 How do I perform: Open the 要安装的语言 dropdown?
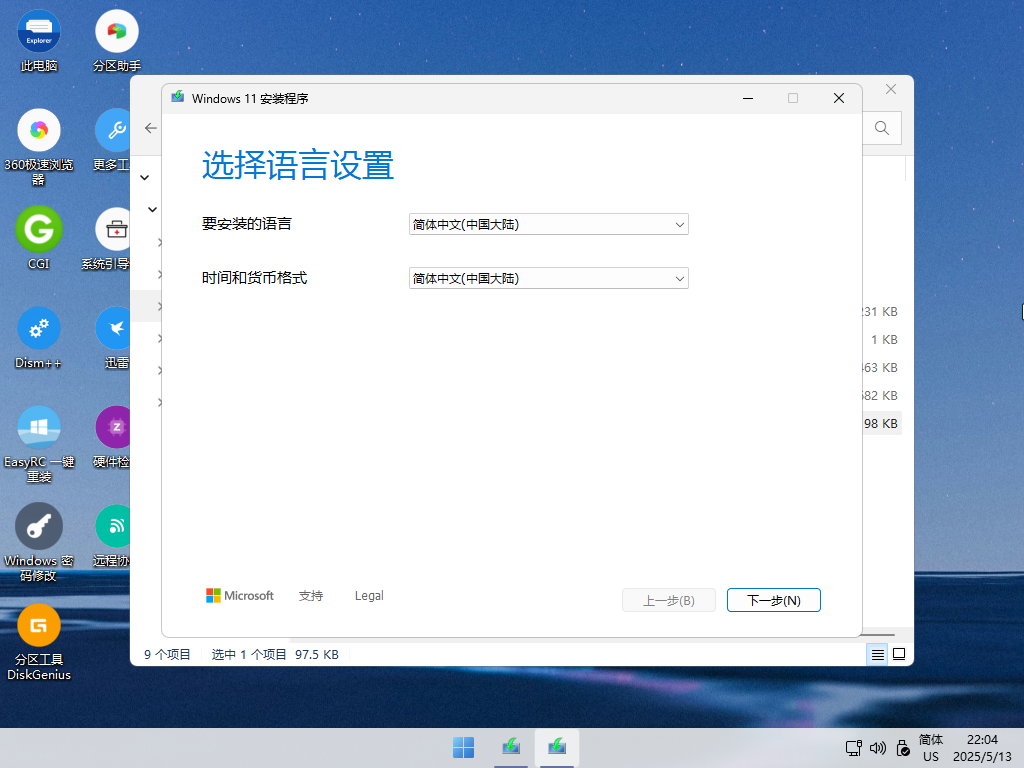[549, 224]
